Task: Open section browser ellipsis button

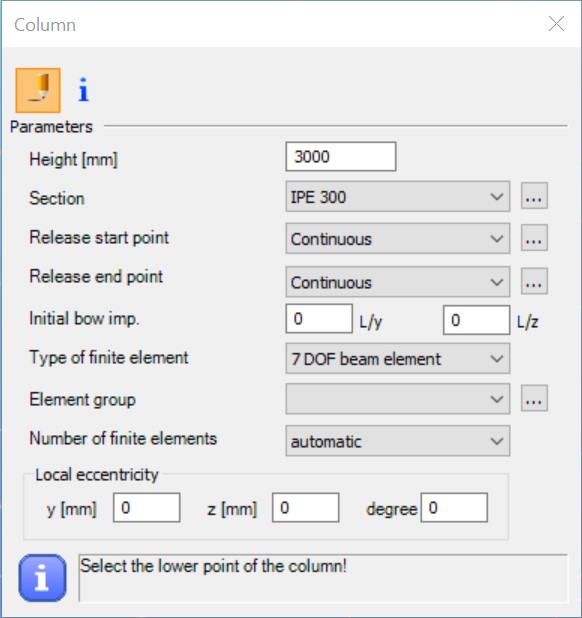Action: 534,195
